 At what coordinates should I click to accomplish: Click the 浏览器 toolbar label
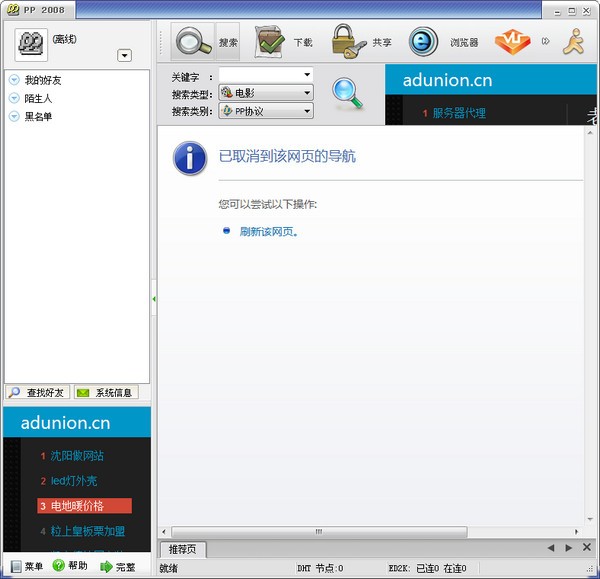(x=464, y=42)
